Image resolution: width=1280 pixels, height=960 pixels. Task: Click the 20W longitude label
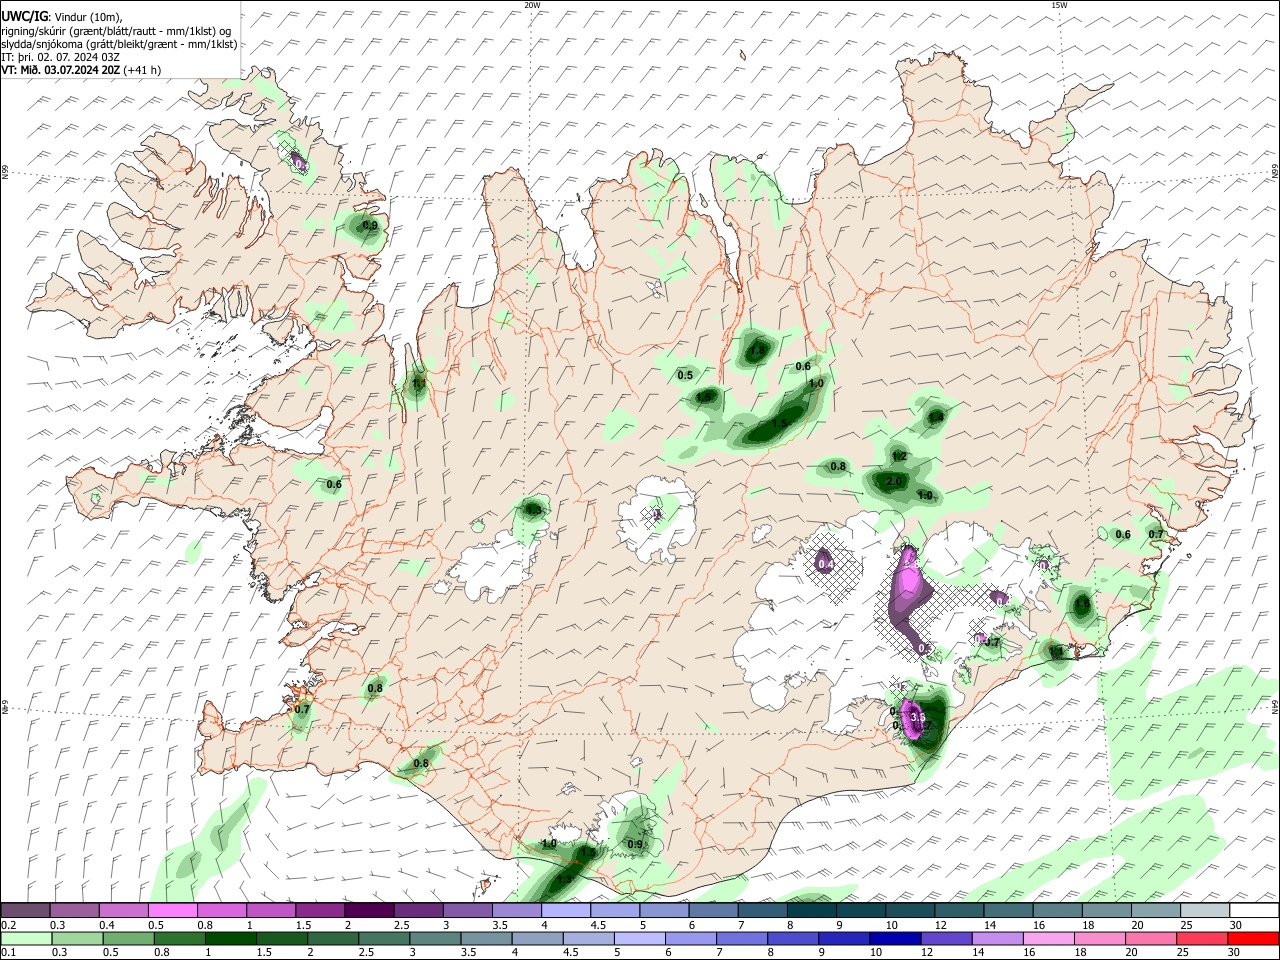(532, 5)
